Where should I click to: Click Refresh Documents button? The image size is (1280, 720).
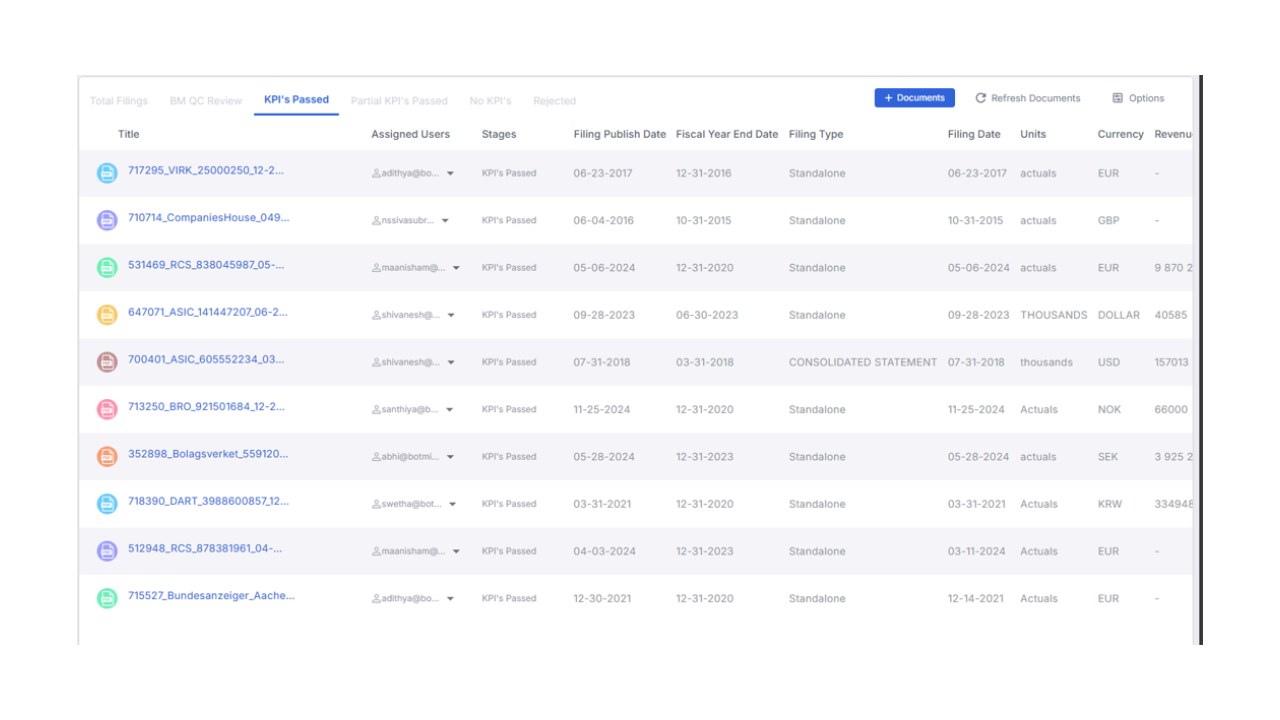(1028, 98)
